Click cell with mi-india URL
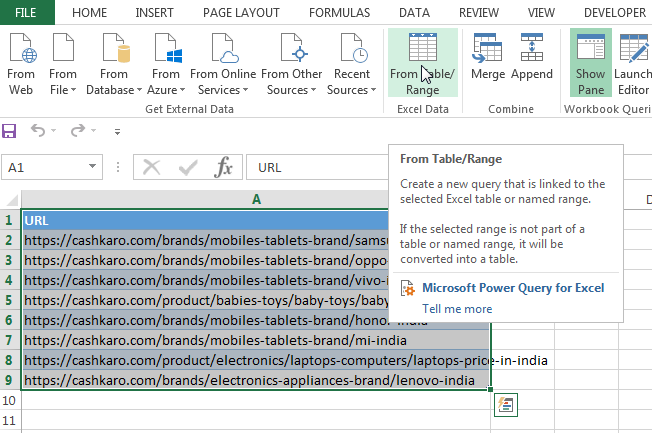This screenshot has height=433, width=652. (256, 340)
